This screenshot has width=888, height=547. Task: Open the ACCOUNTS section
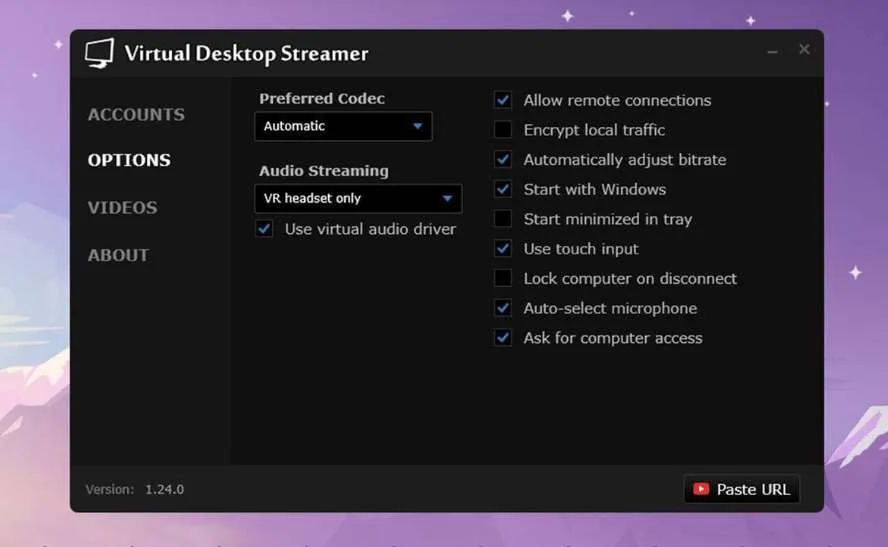(x=136, y=114)
